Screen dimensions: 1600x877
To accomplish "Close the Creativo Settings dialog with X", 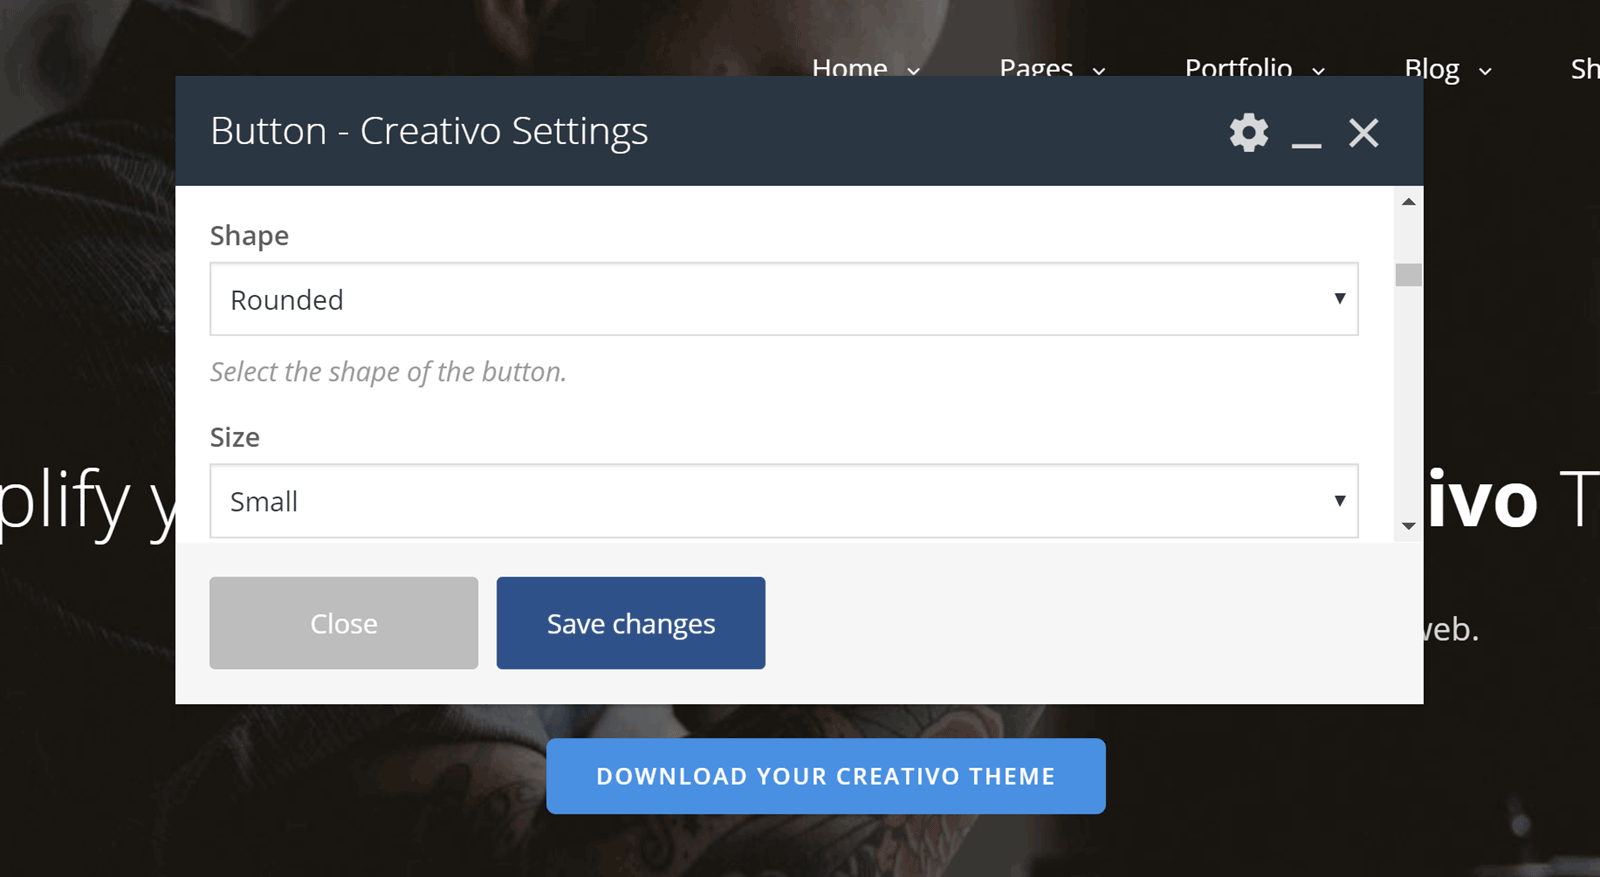I will coord(1363,132).
